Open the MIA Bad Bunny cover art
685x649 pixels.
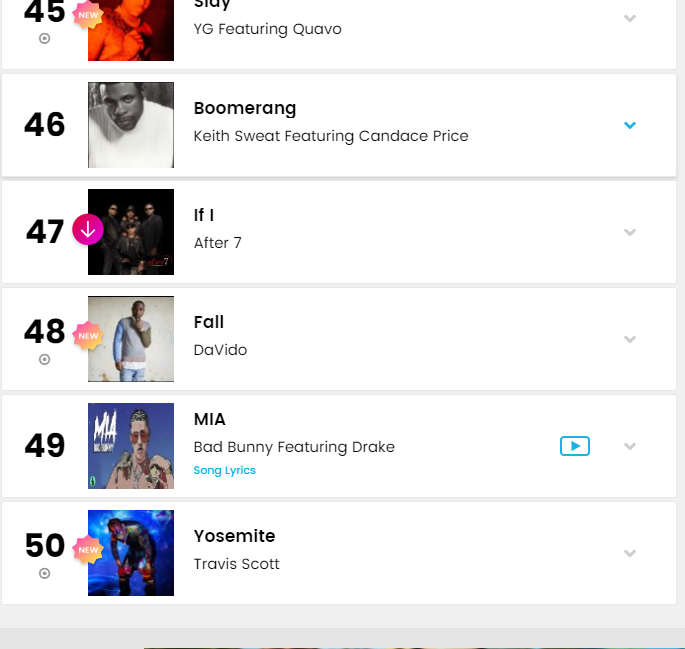[131, 446]
